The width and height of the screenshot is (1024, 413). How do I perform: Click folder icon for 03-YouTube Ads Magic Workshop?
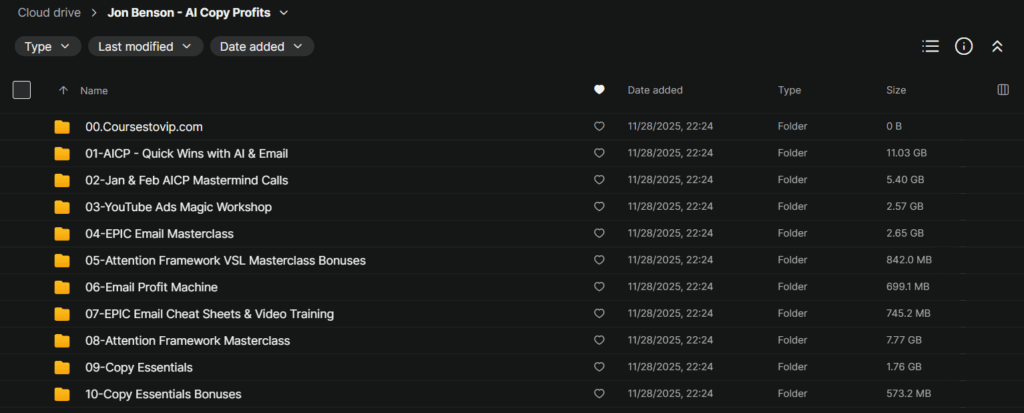(62, 207)
